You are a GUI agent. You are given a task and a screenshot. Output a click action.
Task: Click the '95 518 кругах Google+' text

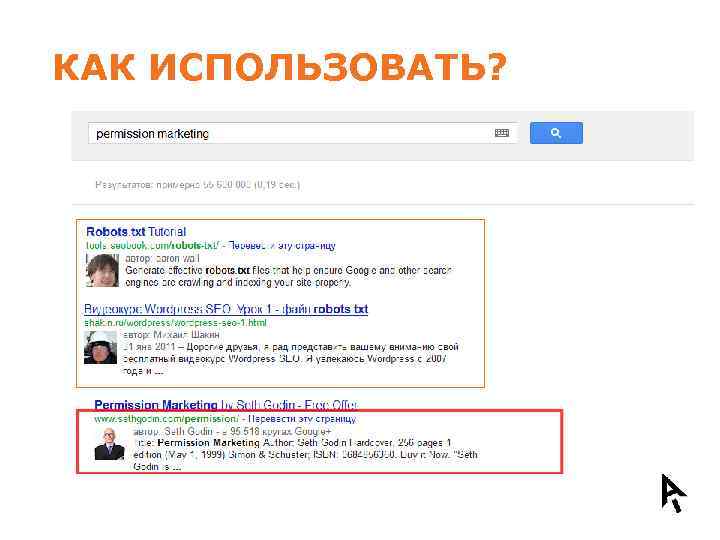281,431
